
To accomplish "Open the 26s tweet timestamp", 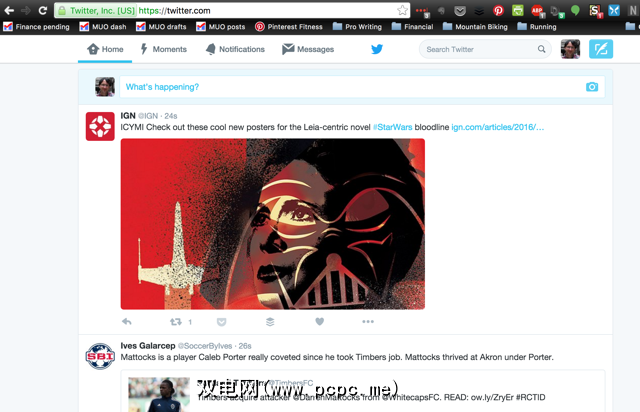I will (245, 346).
